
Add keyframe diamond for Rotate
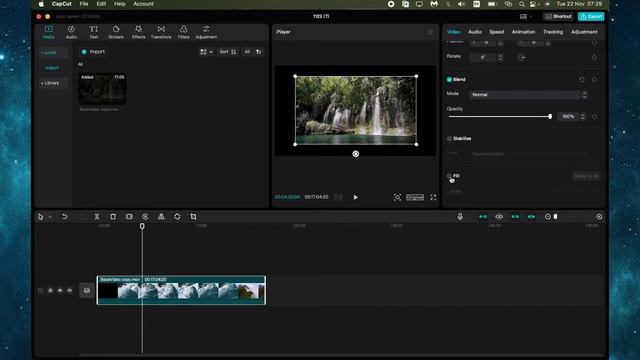point(594,58)
